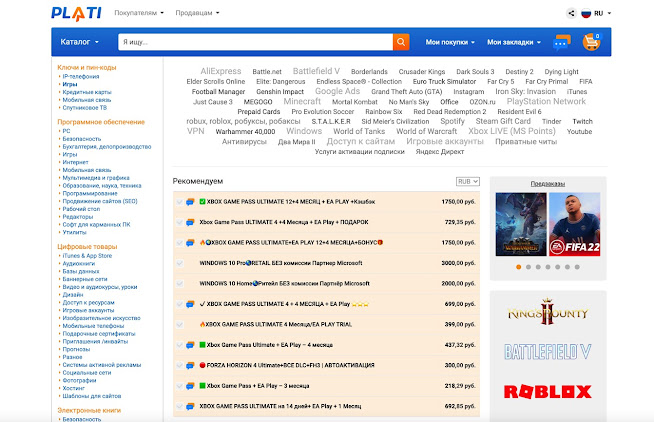This screenshot has width=654, height=422.
Task: Tick checkbox for 12+4 МЕСЯЦА+БОНУС row
Action: coord(179,243)
